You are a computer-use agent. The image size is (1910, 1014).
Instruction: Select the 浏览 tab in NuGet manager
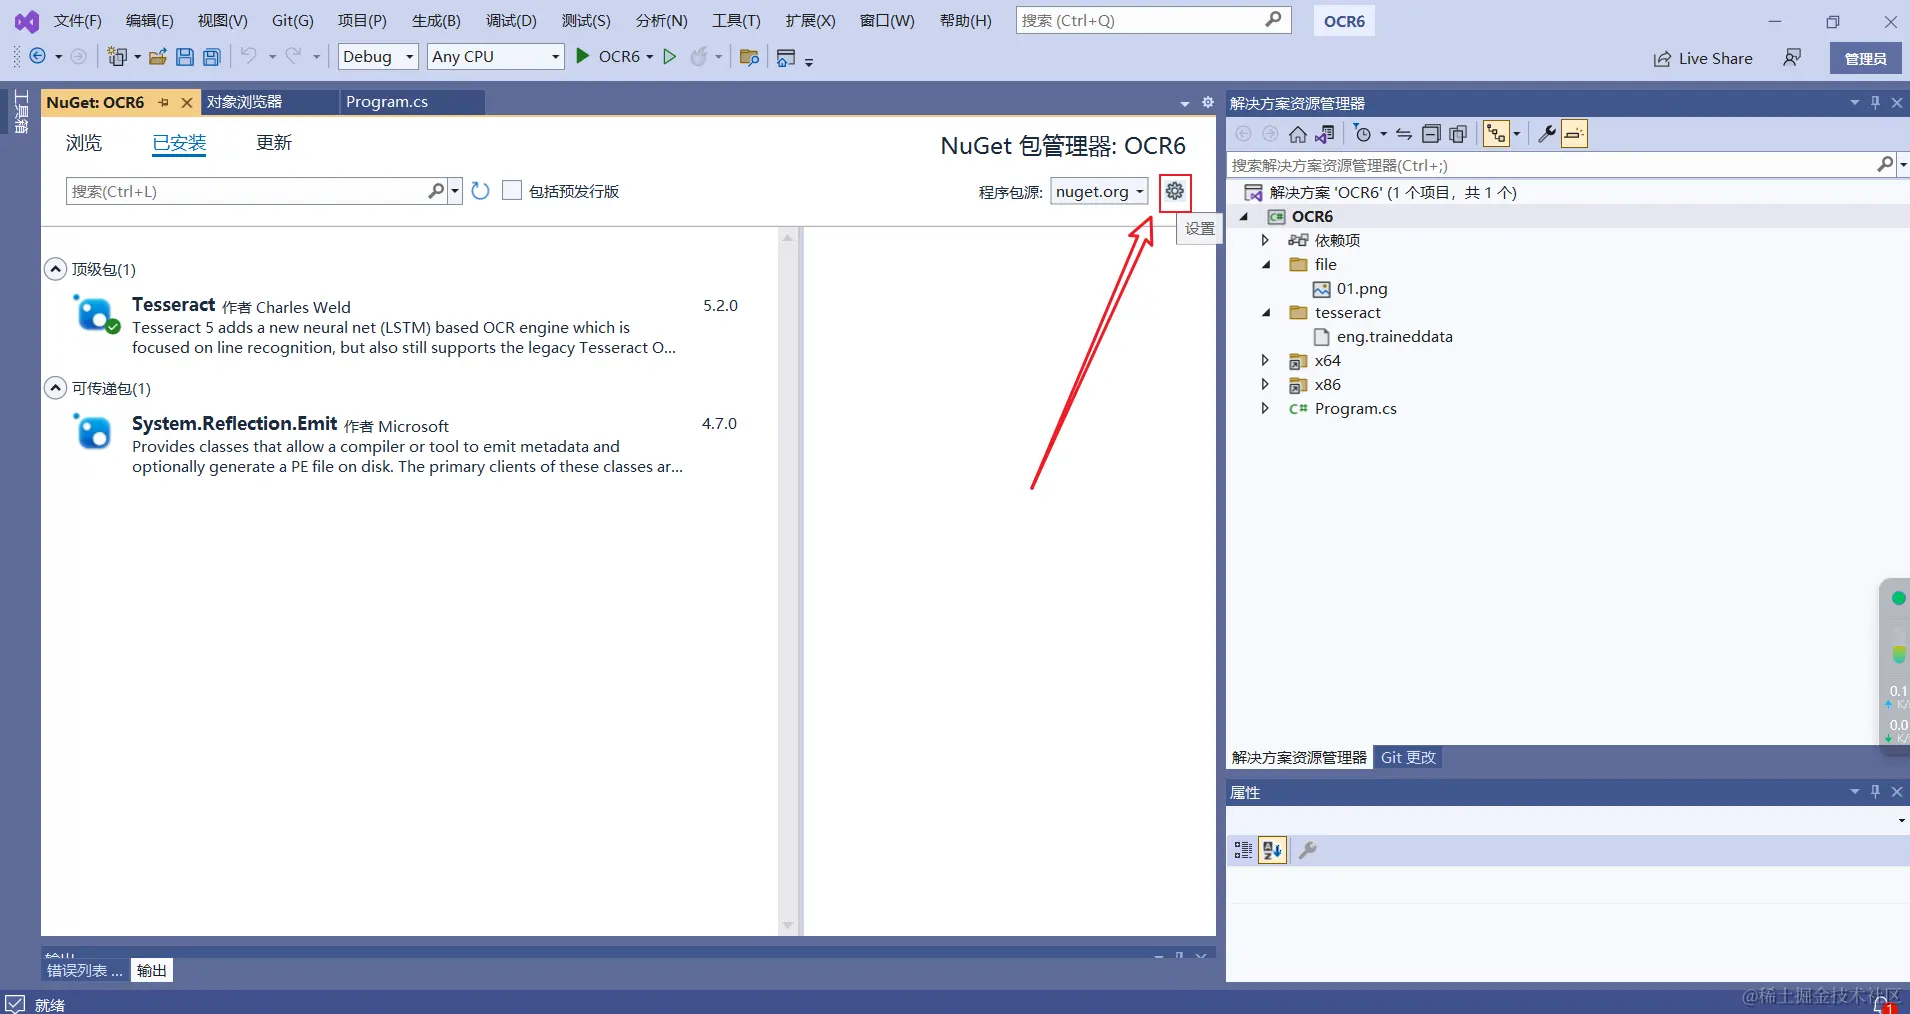tap(84, 143)
